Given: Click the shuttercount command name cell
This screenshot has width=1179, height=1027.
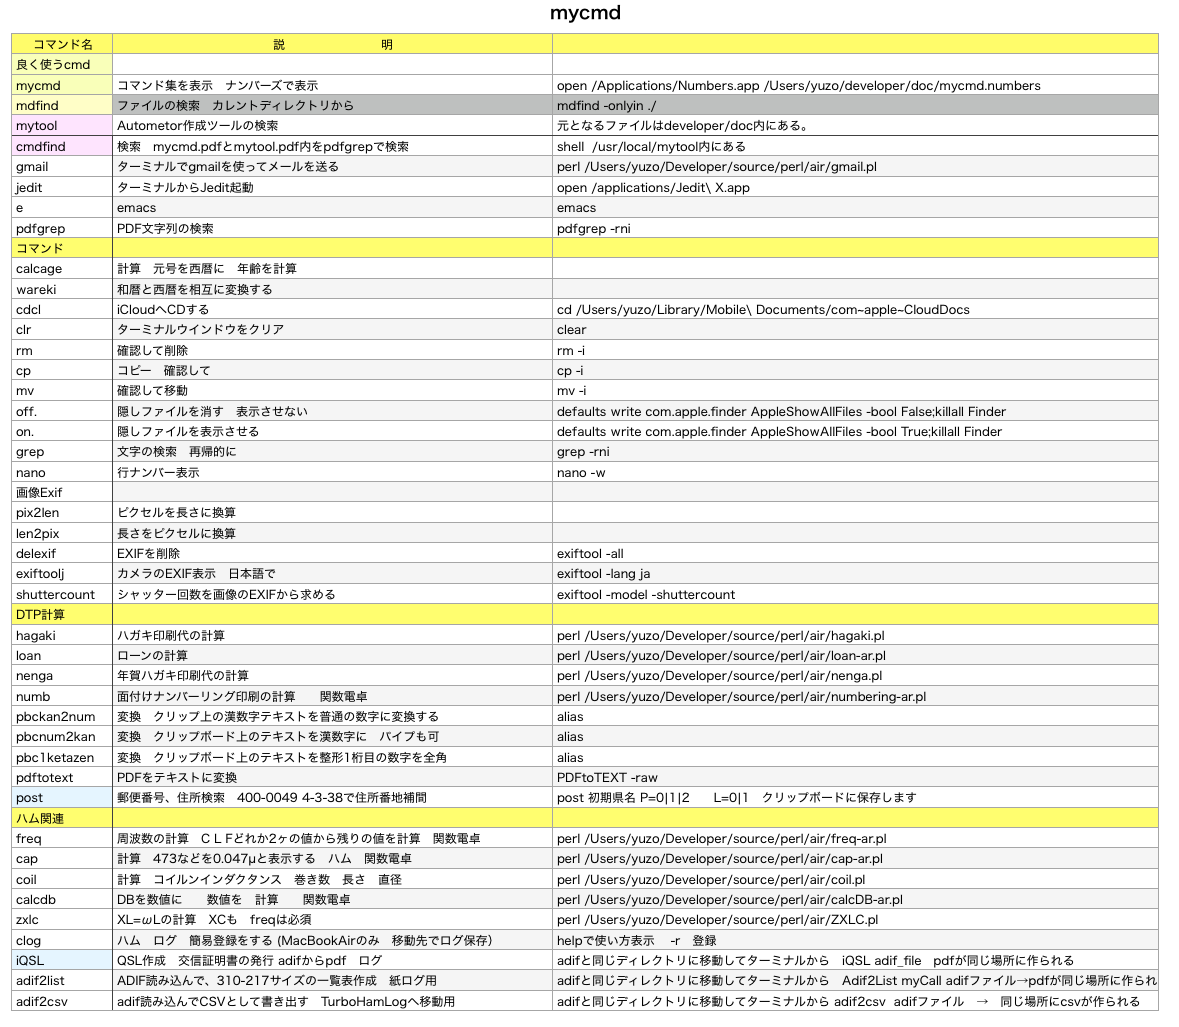Looking at the screenshot, I should pos(62,594).
